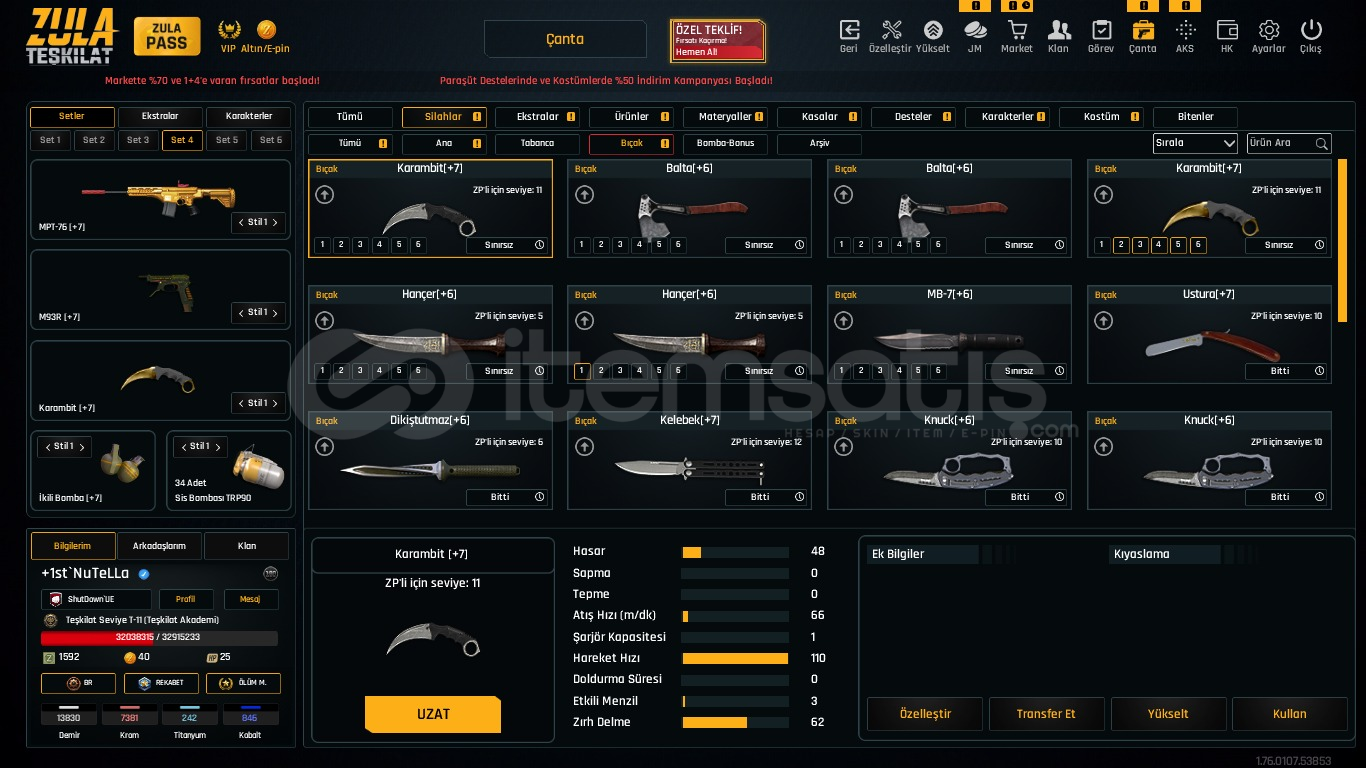Click the UZAT button
1366x768 pixels.
[433, 714]
